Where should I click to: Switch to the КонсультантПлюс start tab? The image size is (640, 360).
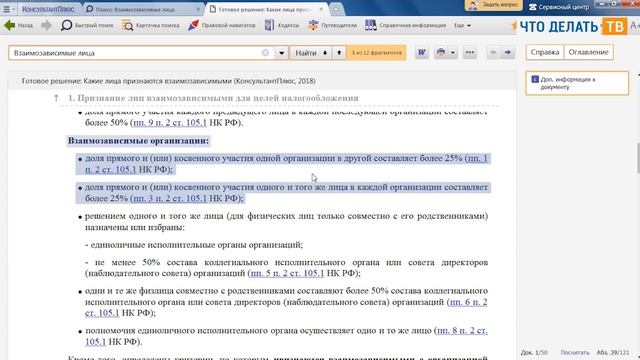[48, 9]
